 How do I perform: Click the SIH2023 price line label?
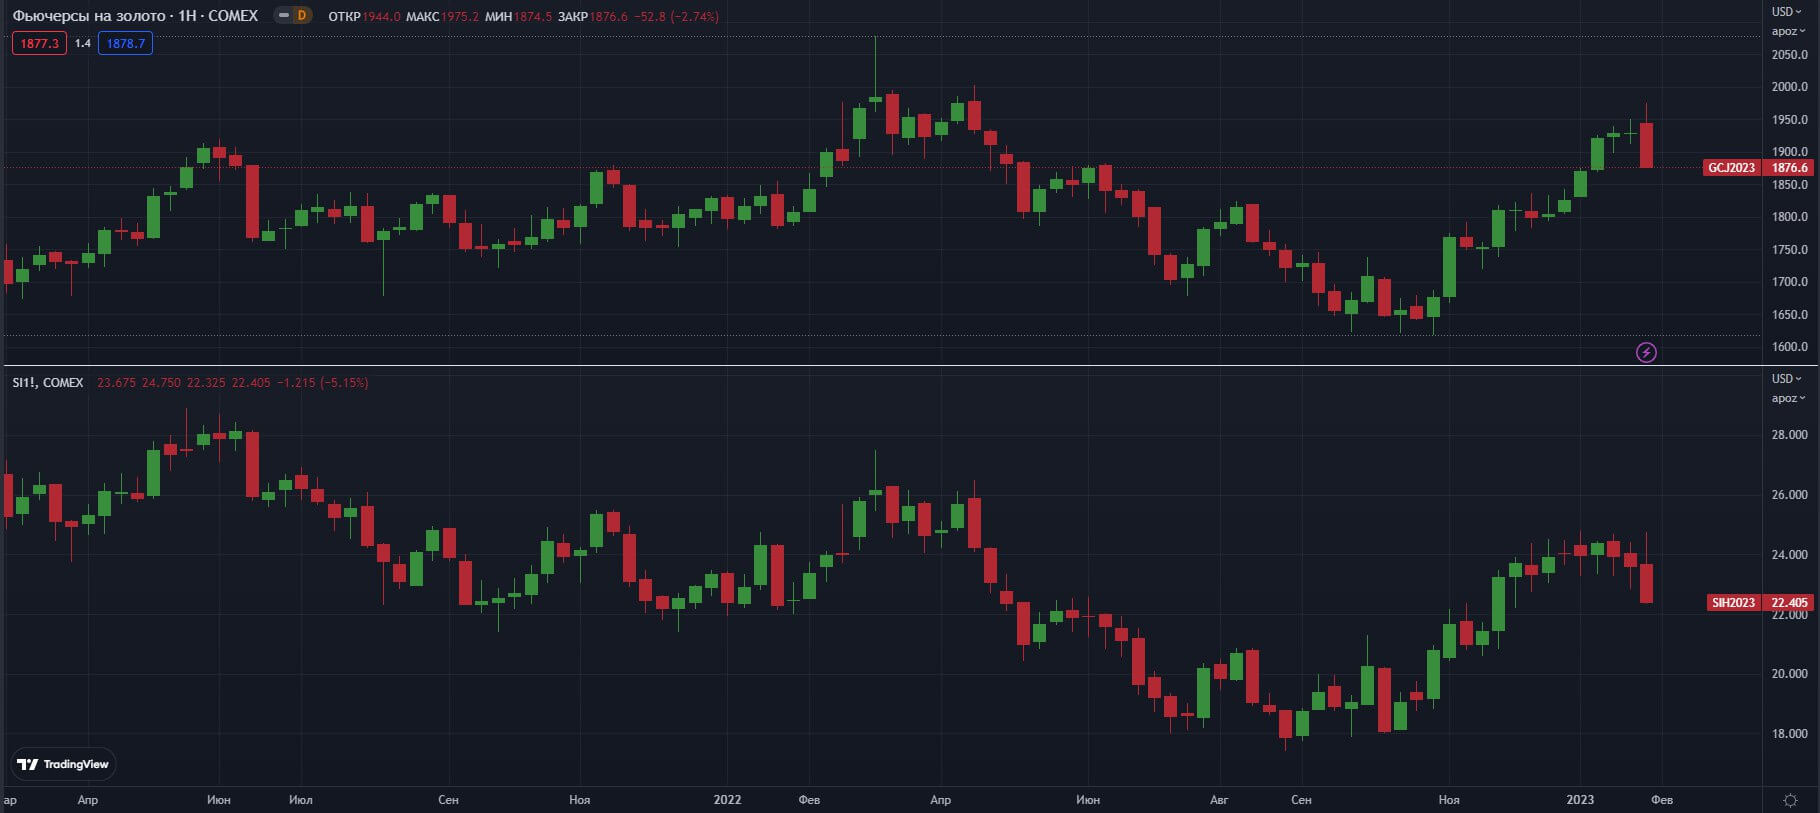coord(1733,603)
